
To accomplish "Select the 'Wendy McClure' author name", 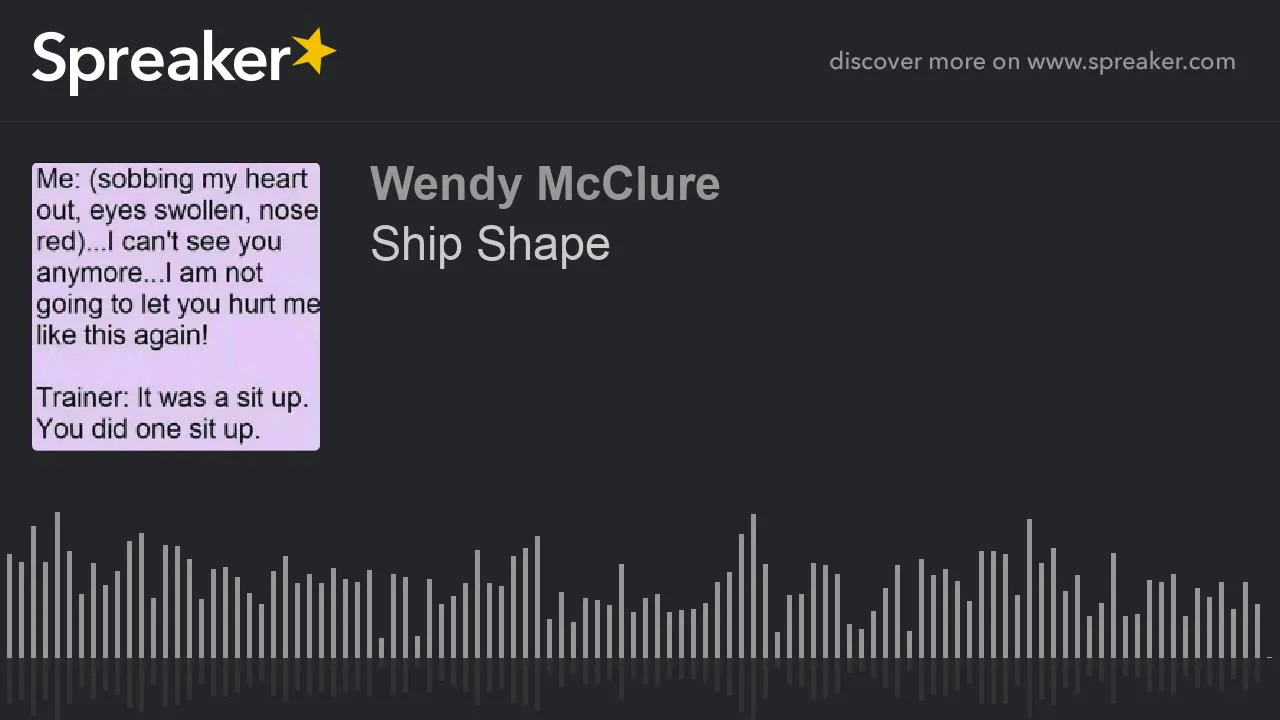I will point(545,184).
